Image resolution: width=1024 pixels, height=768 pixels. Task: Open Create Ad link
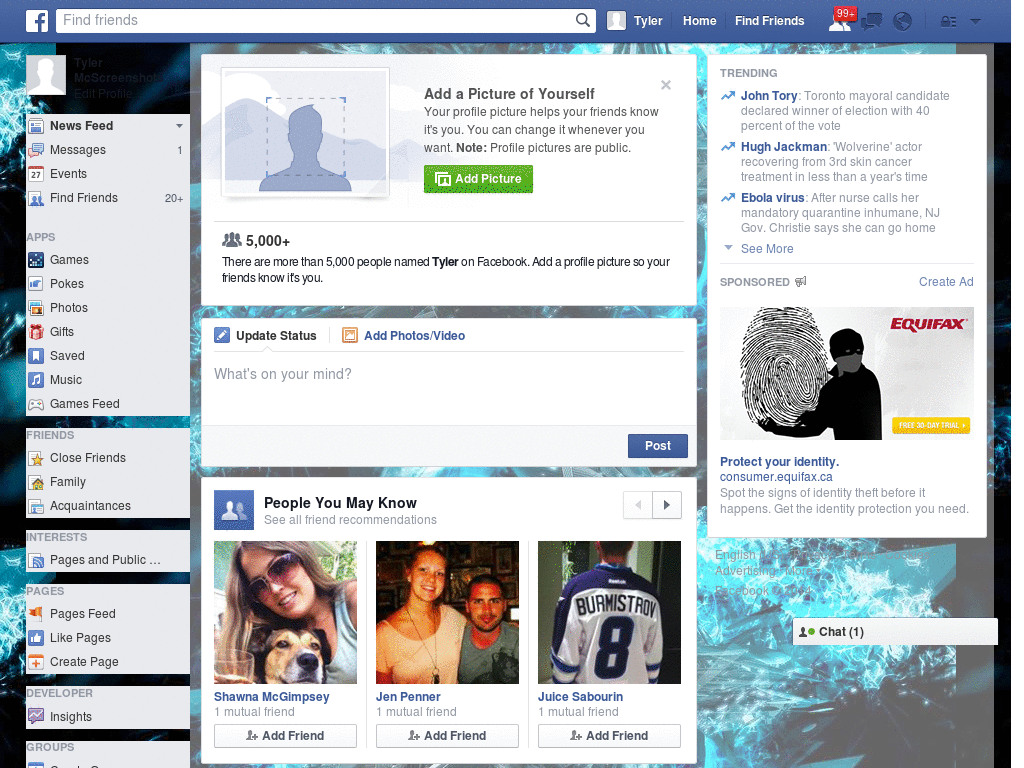[x=946, y=282]
